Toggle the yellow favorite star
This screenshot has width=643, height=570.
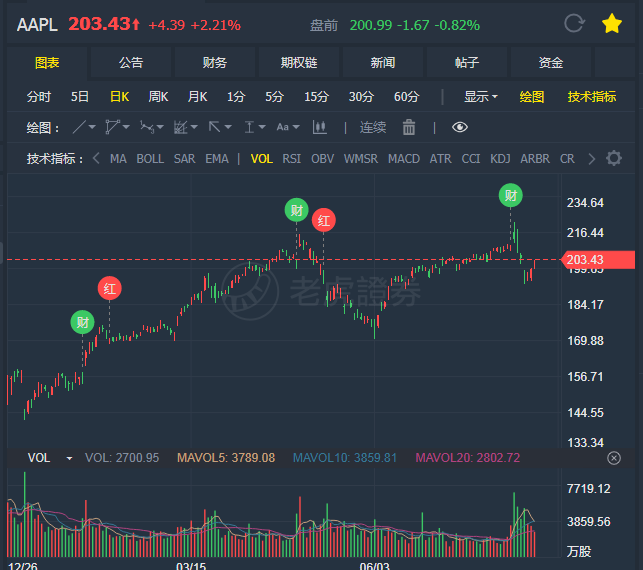coord(612,23)
